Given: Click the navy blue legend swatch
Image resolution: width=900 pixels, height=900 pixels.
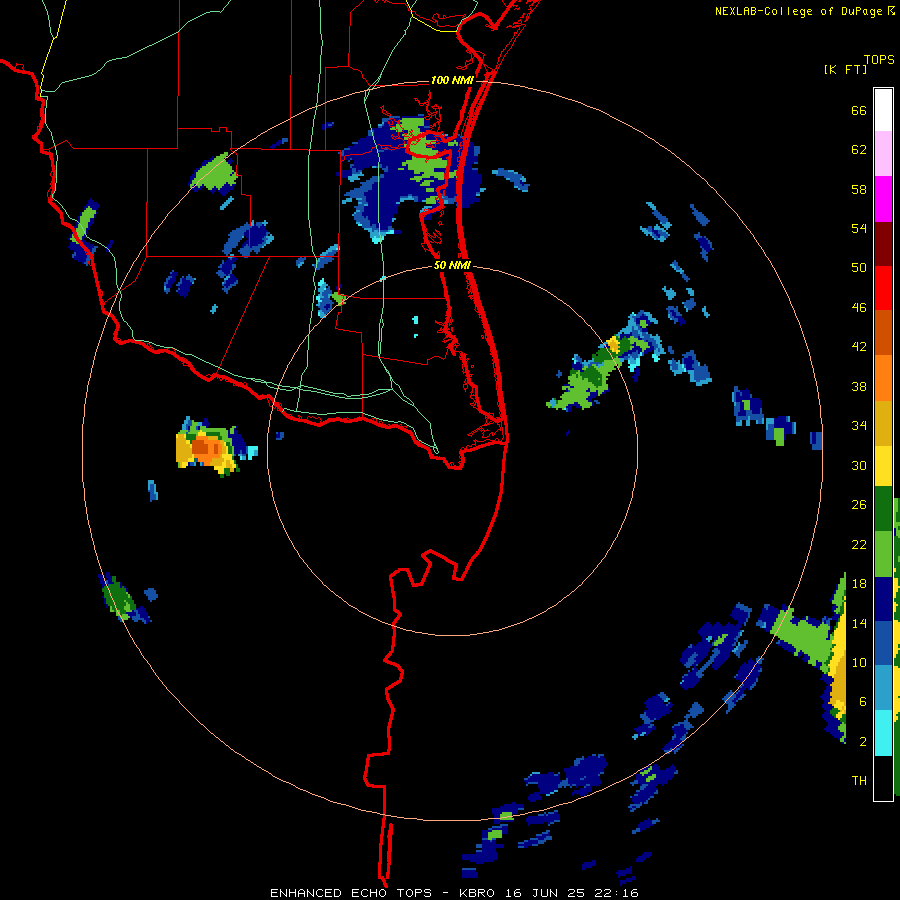Looking at the screenshot, I should (x=883, y=599).
